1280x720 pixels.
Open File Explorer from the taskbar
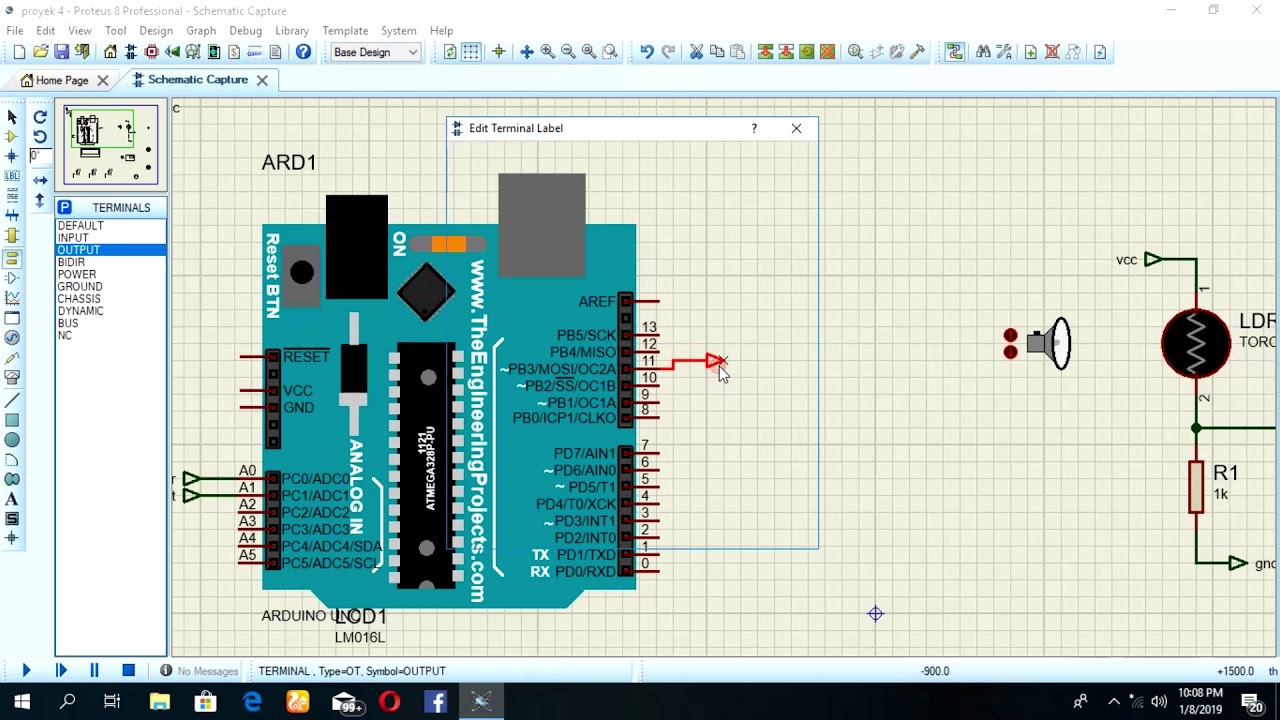click(159, 702)
